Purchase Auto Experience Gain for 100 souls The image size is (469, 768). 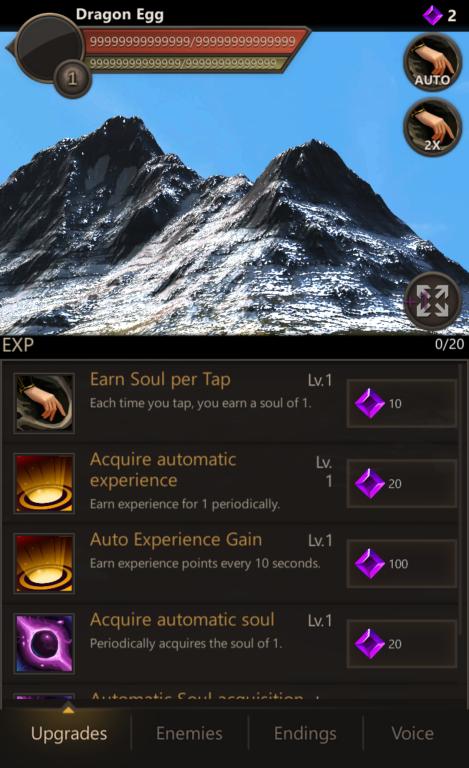(x=402, y=563)
